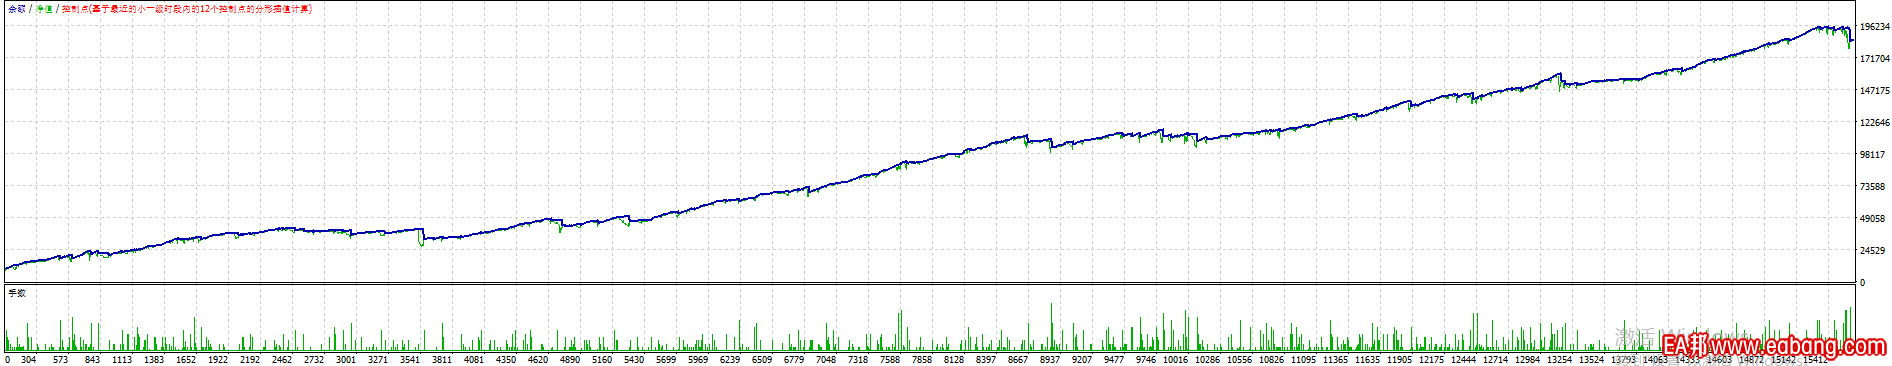Click trade number 6239 on the horizontal axis
The height and width of the screenshot is (366, 1892).
[730, 359]
